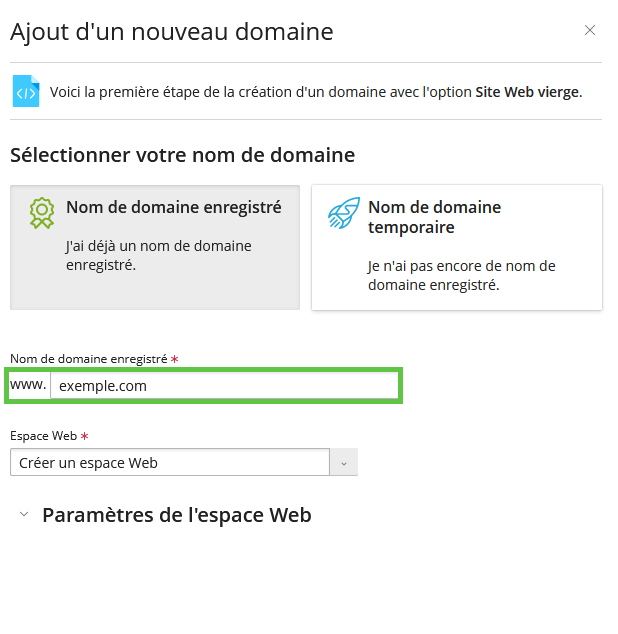This screenshot has width=618, height=634.
Task: Click the red asterisk beside Espace Web
Action: 85,436
